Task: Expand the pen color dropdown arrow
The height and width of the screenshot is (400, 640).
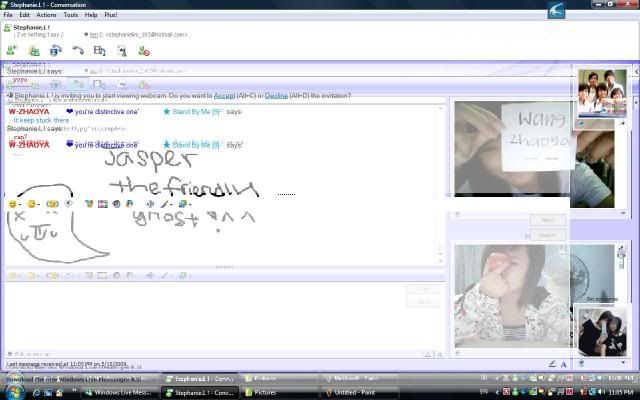Action: pos(171,204)
